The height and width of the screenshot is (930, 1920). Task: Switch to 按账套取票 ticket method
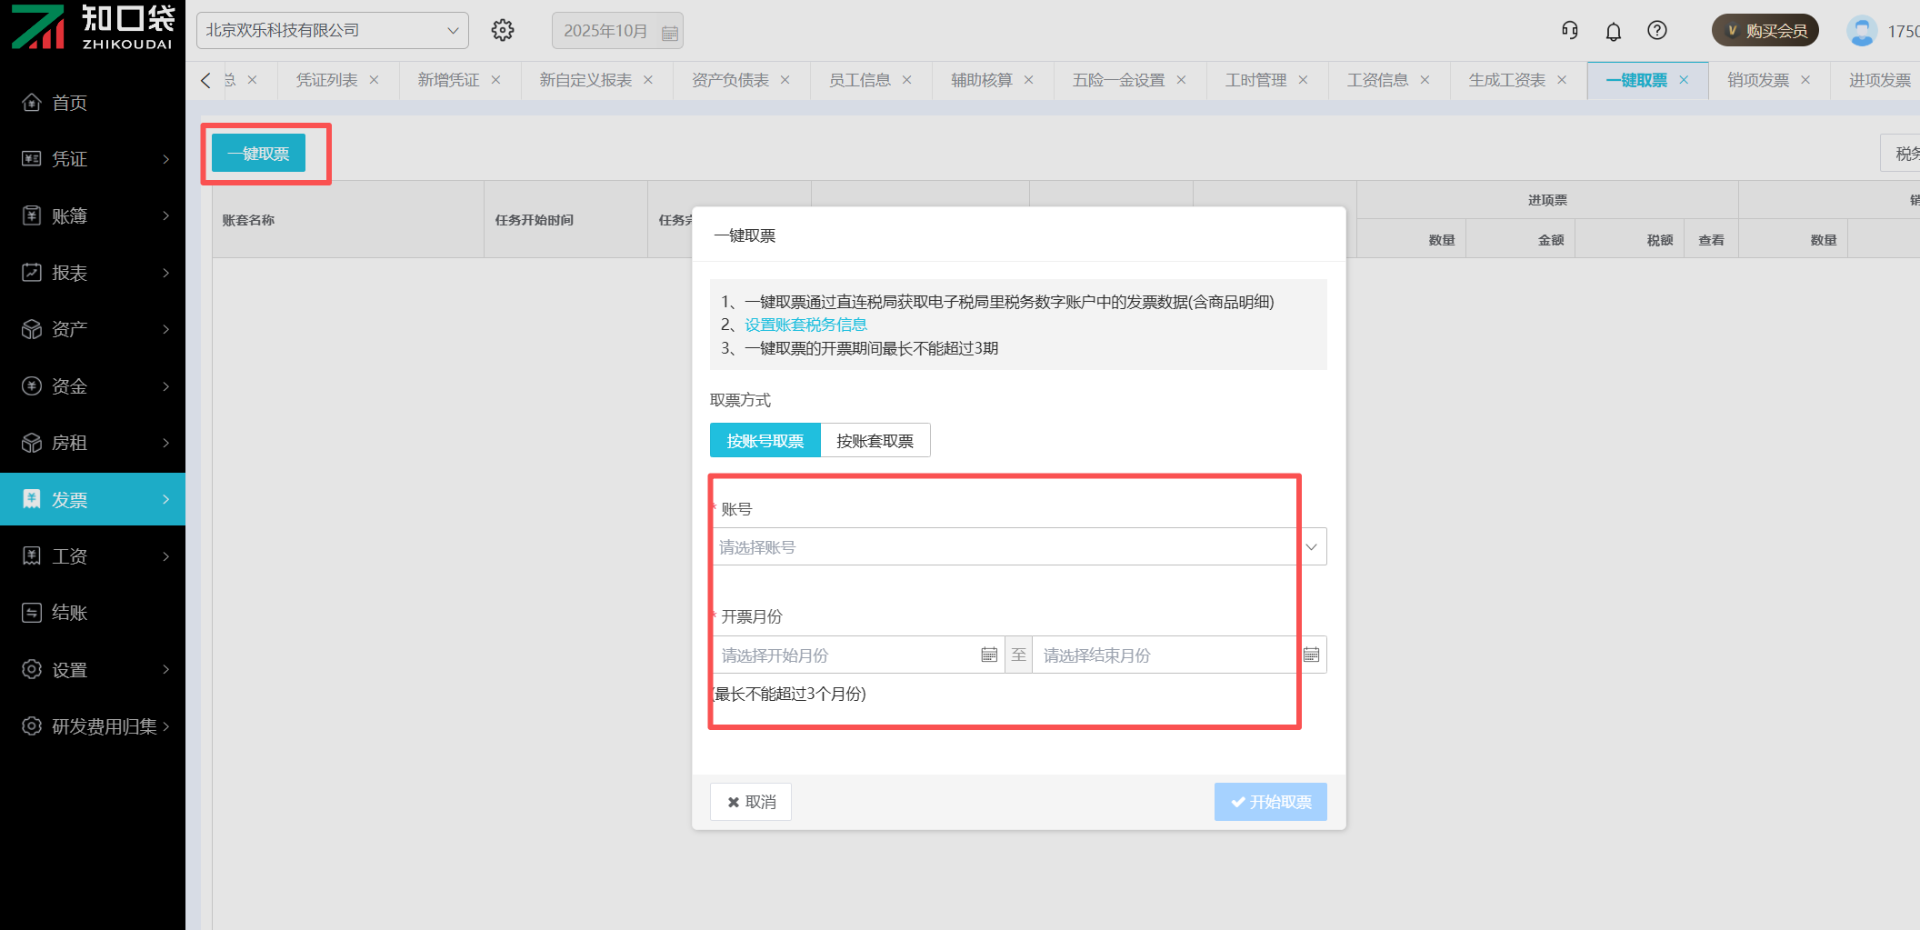[x=875, y=441]
